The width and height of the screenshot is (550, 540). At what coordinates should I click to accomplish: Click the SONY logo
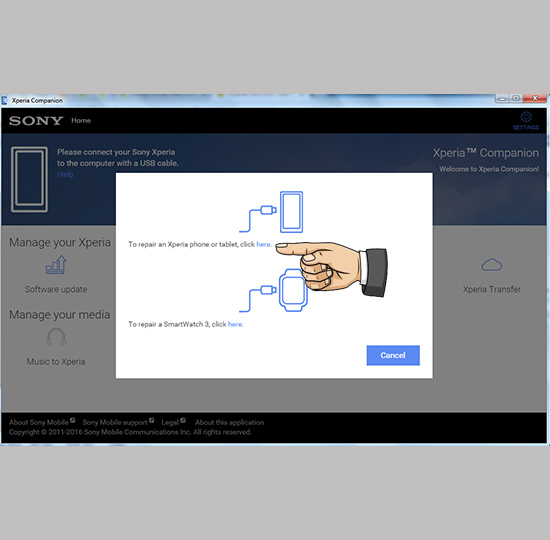(x=36, y=121)
